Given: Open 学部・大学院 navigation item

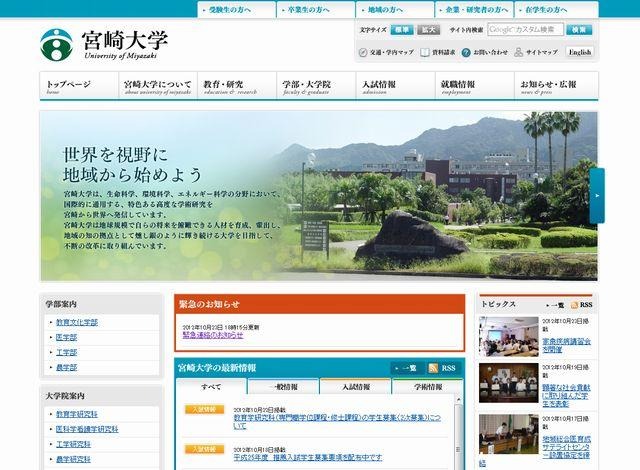Looking at the screenshot, I should click(x=316, y=86).
